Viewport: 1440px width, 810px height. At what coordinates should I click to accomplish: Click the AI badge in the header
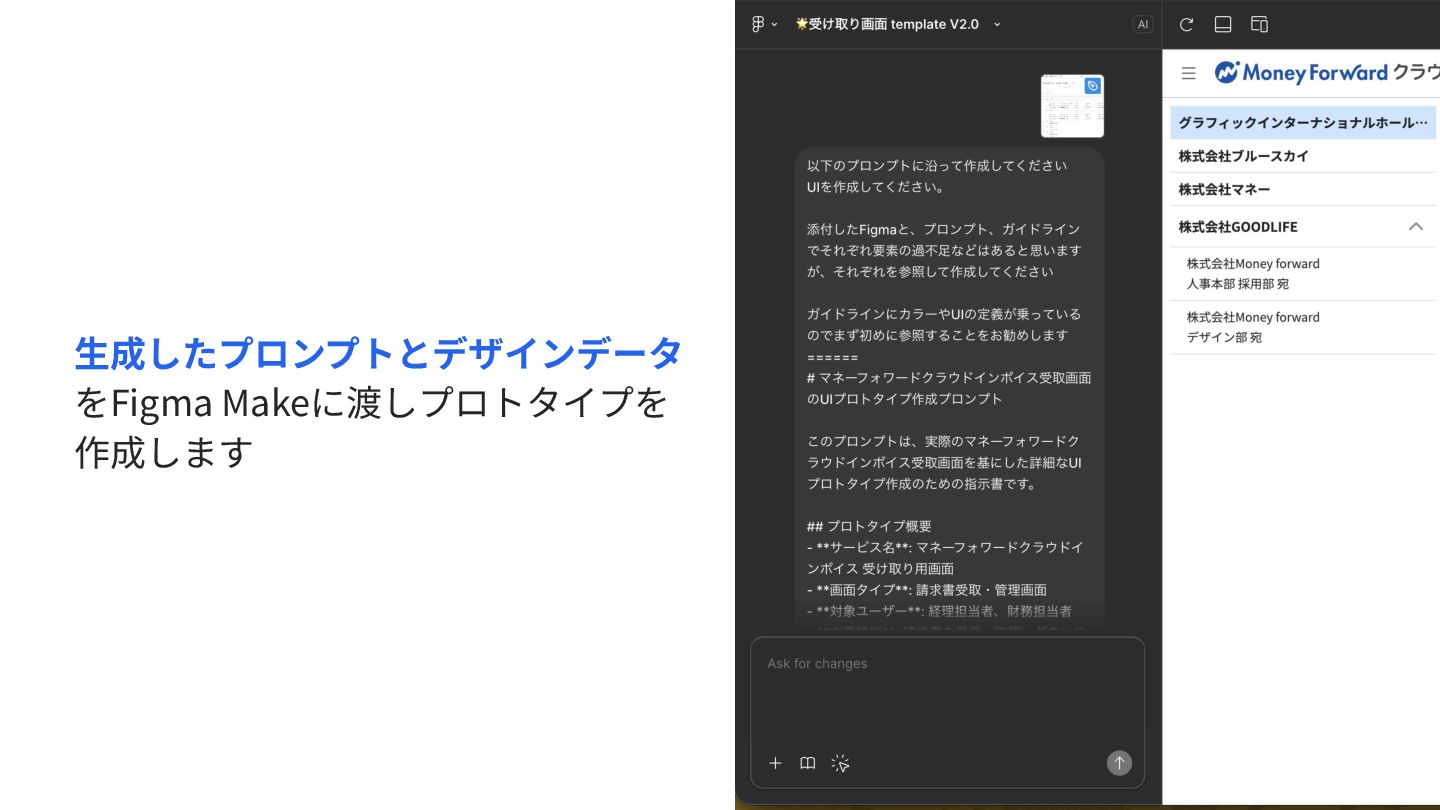click(x=1142, y=24)
